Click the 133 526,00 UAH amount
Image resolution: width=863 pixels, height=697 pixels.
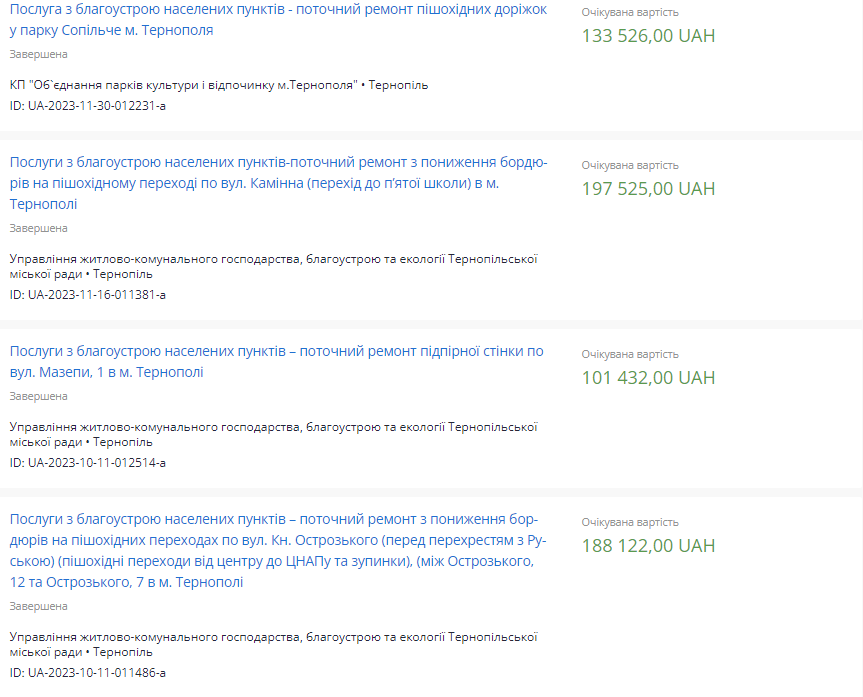[648, 36]
